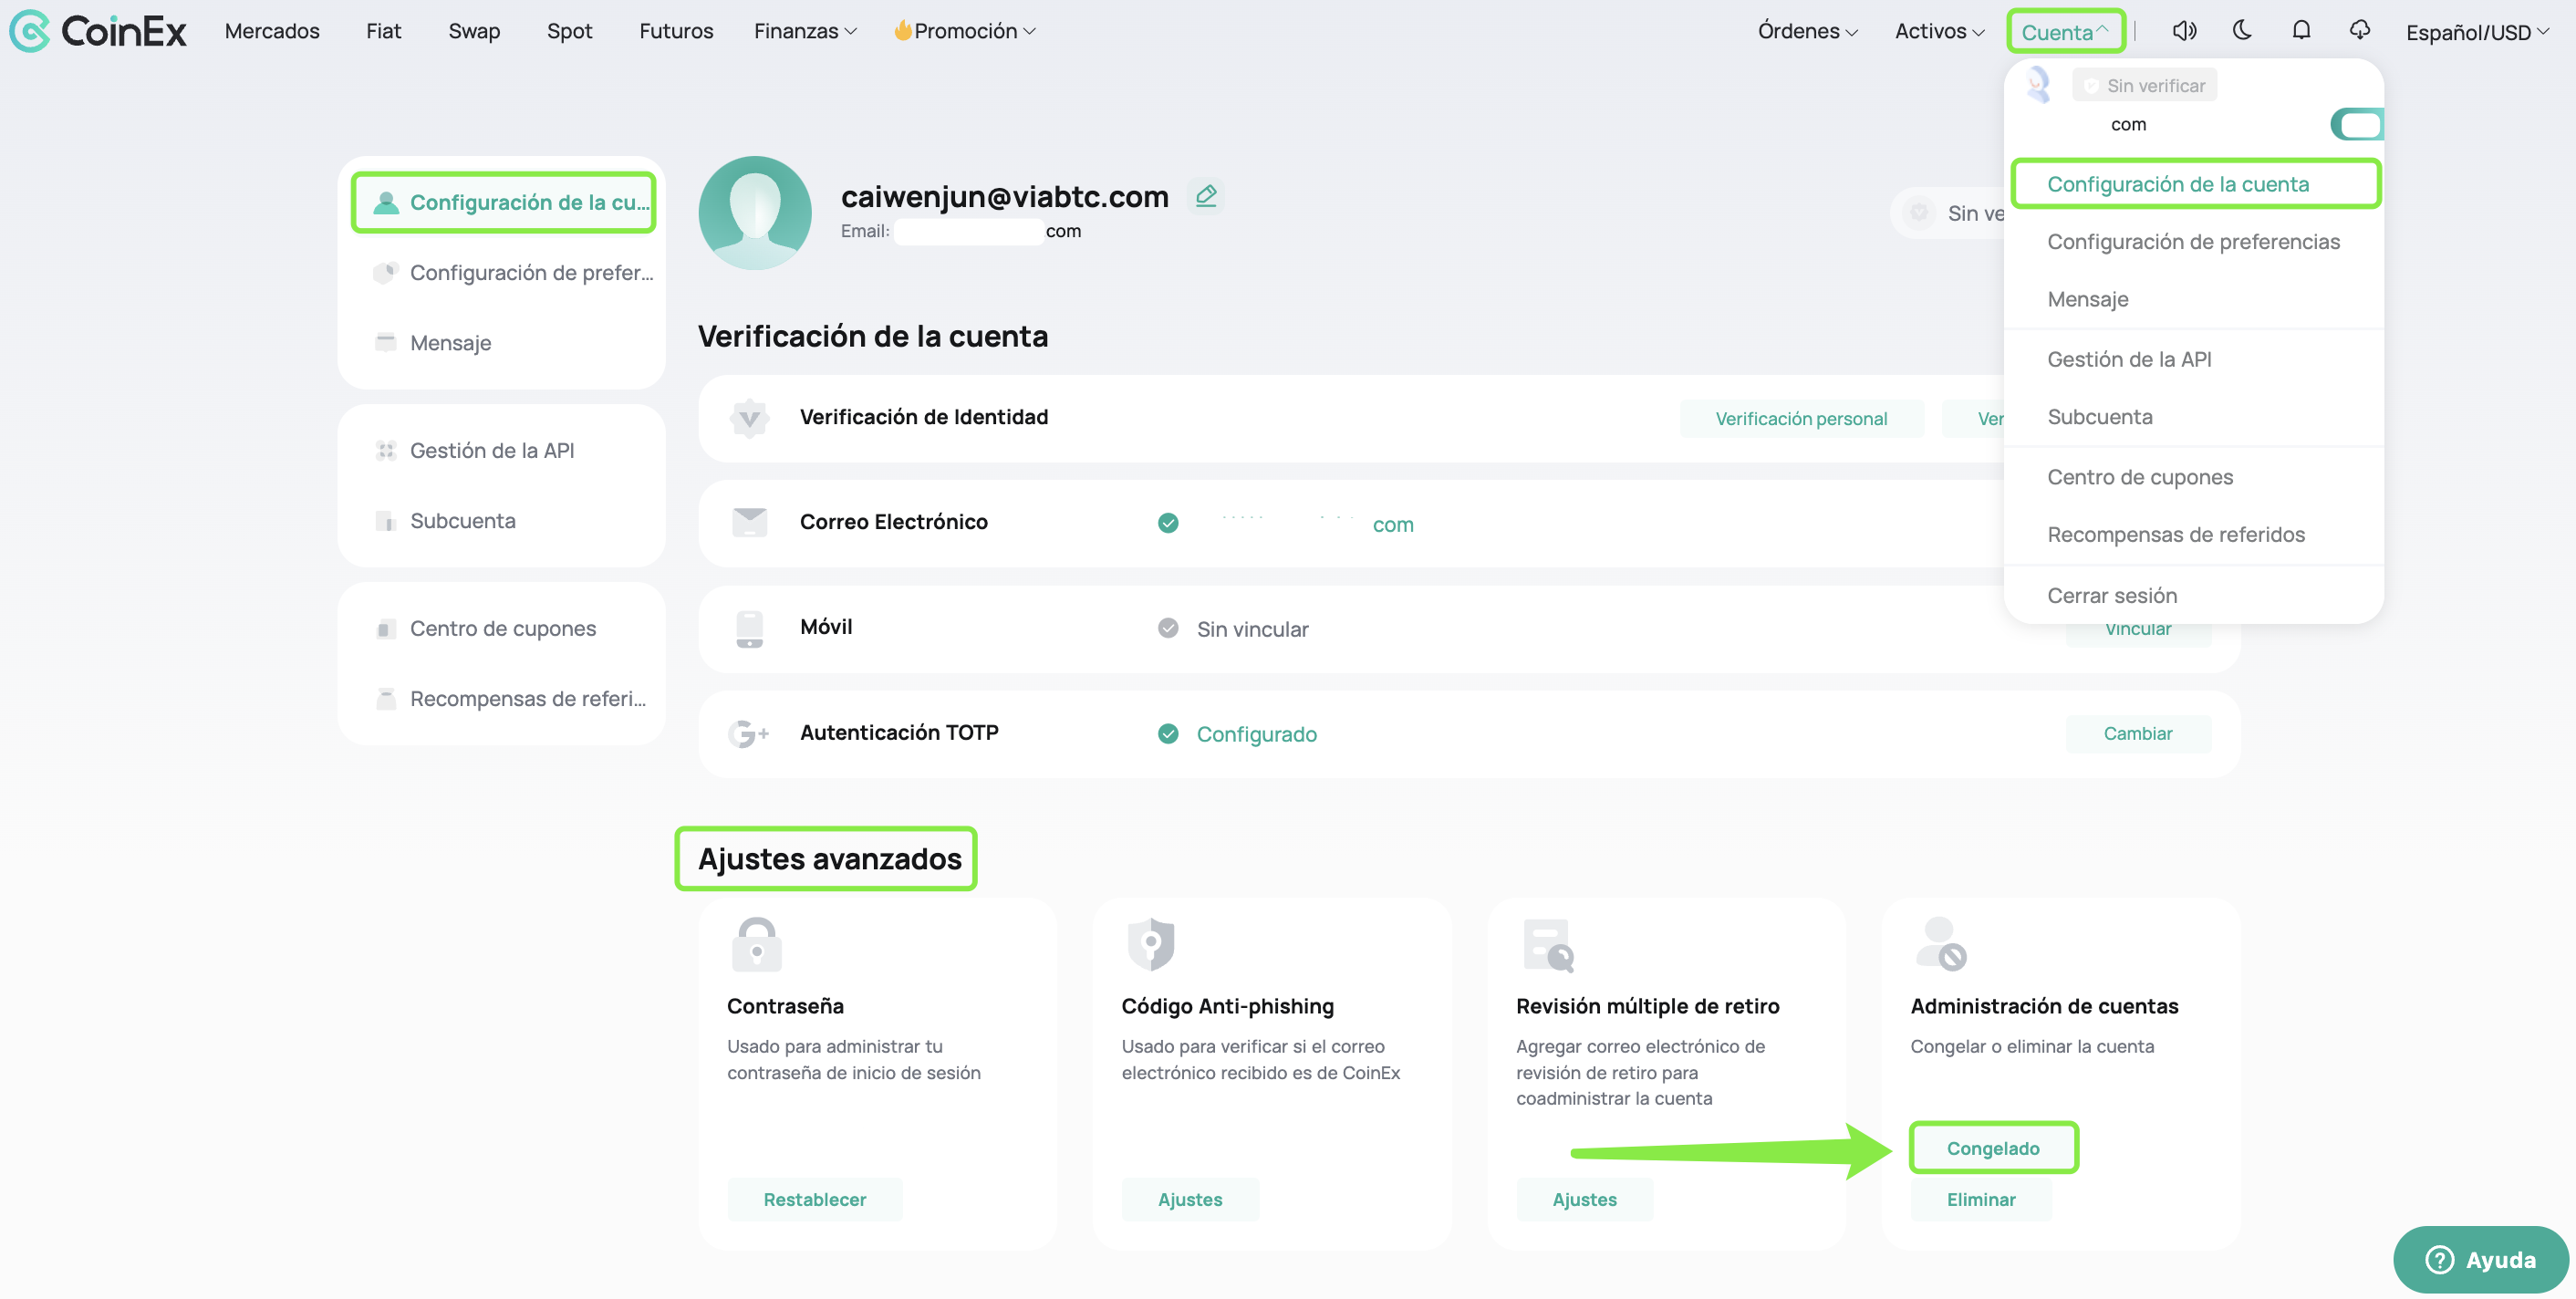
Task: Click the anti-phishing shield icon
Action: 1151,944
